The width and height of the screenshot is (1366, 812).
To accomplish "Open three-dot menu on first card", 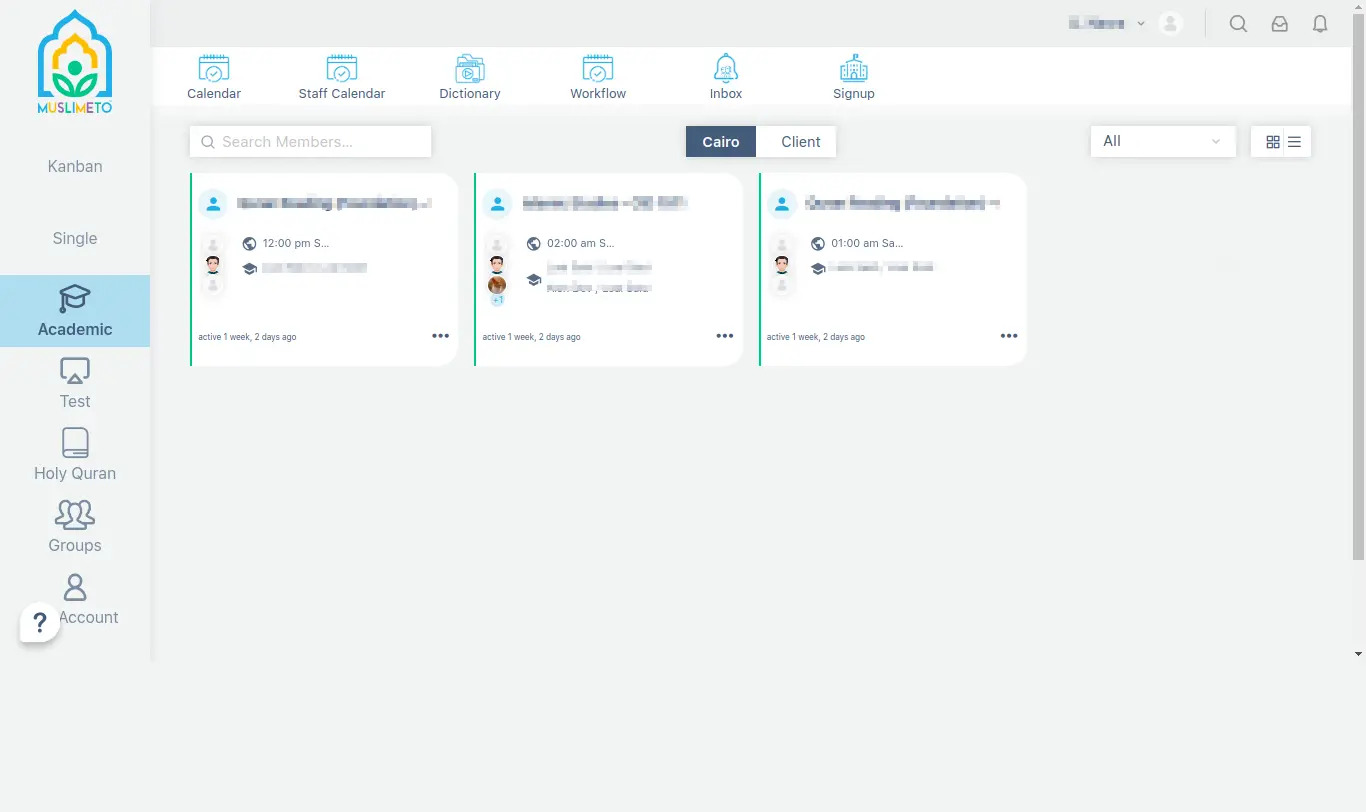I will click(x=440, y=336).
